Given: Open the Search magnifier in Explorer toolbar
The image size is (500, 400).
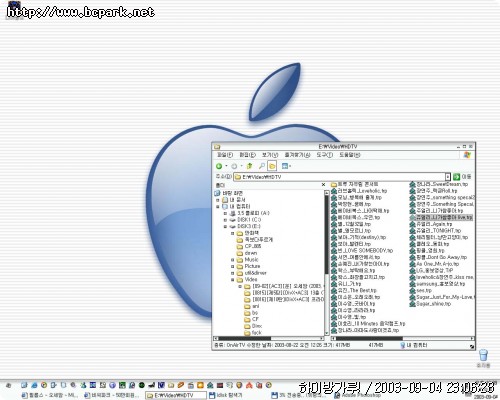Looking at the screenshot, I should point(262,166).
